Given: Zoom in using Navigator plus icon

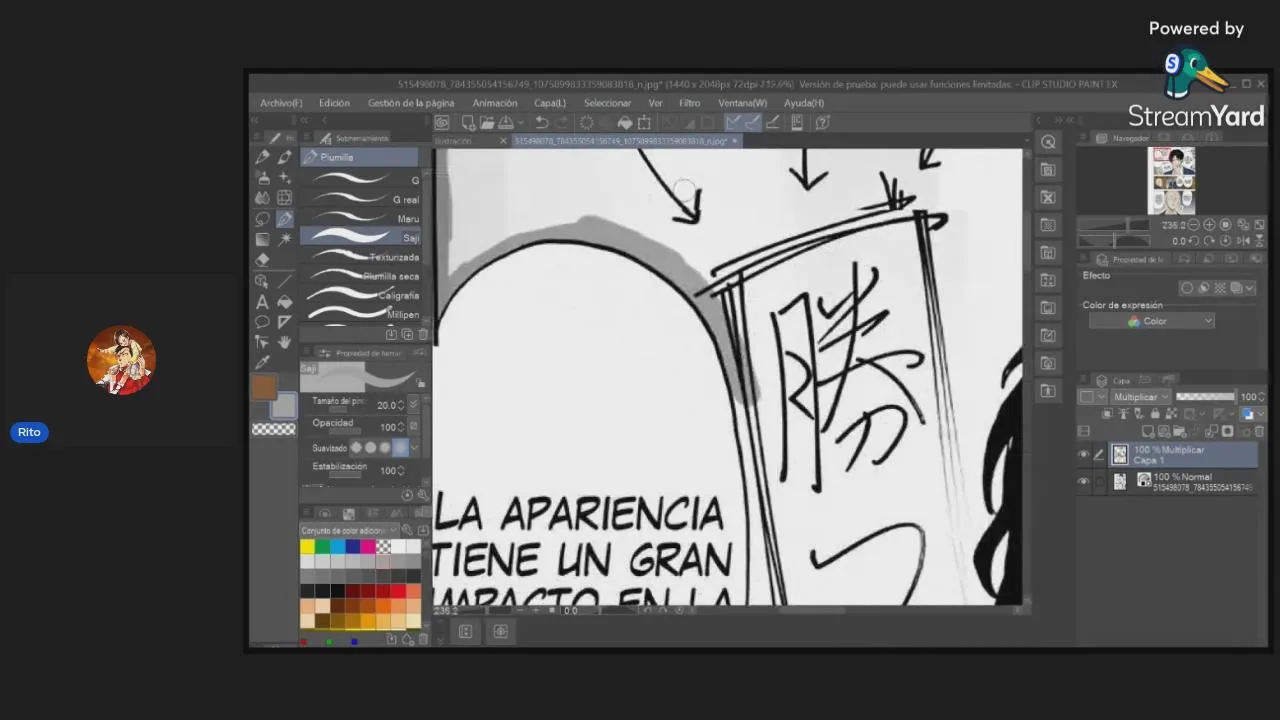Looking at the screenshot, I should tap(1210, 225).
